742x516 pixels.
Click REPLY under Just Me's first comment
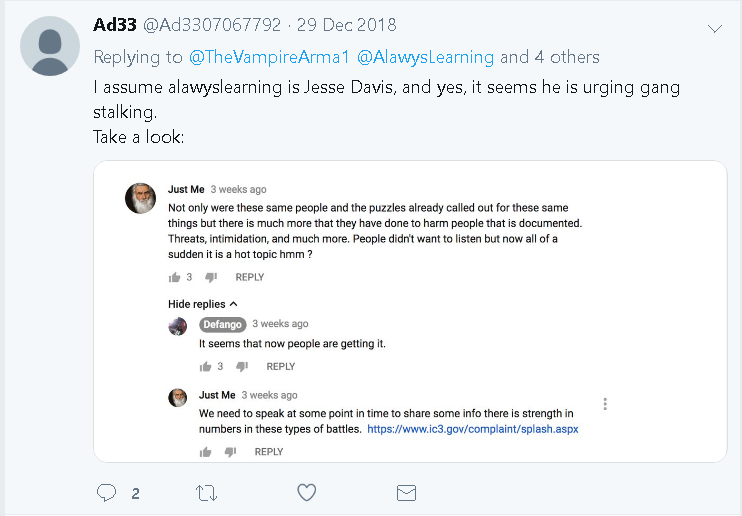point(250,277)
